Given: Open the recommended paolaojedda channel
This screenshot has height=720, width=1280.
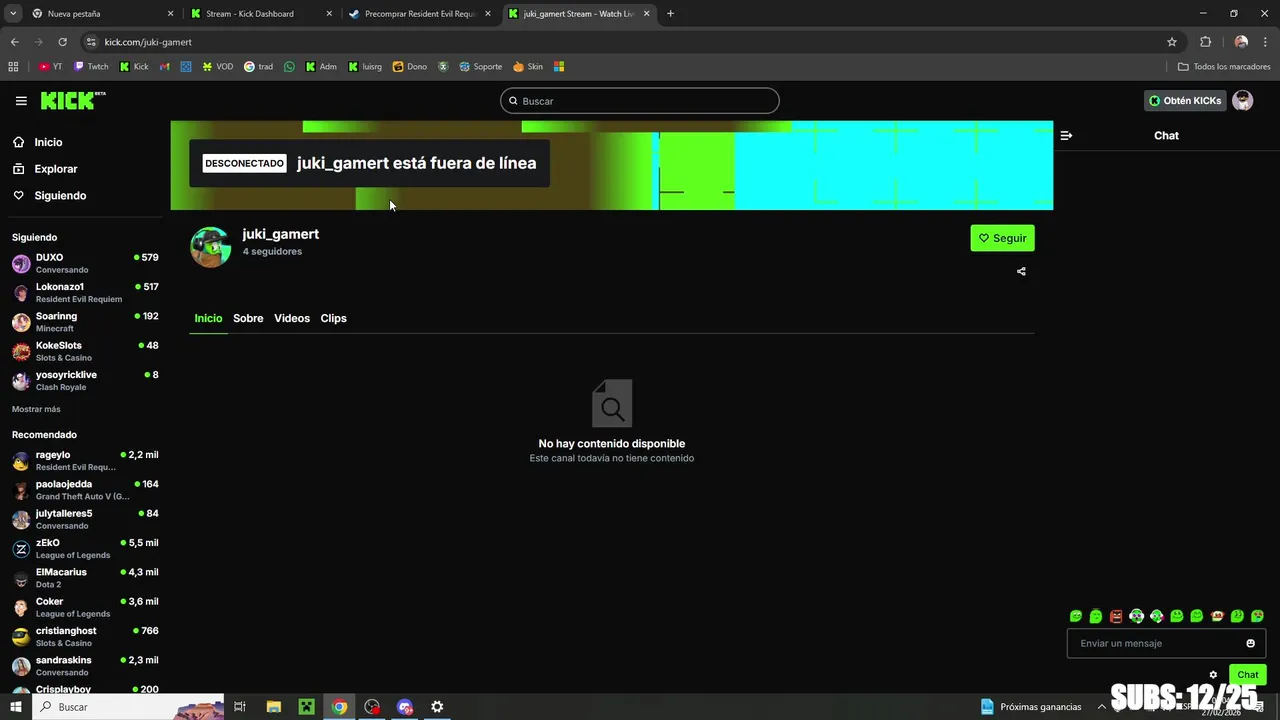Looking at the screenshot, I should (x=85, y=490).
